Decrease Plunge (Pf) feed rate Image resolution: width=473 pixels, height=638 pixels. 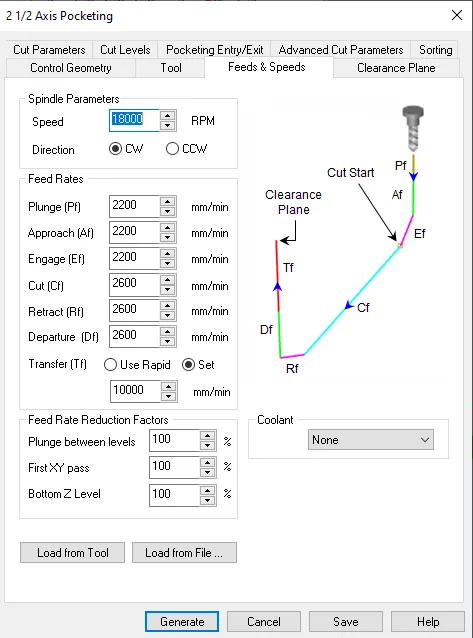(x=168, y=212)
